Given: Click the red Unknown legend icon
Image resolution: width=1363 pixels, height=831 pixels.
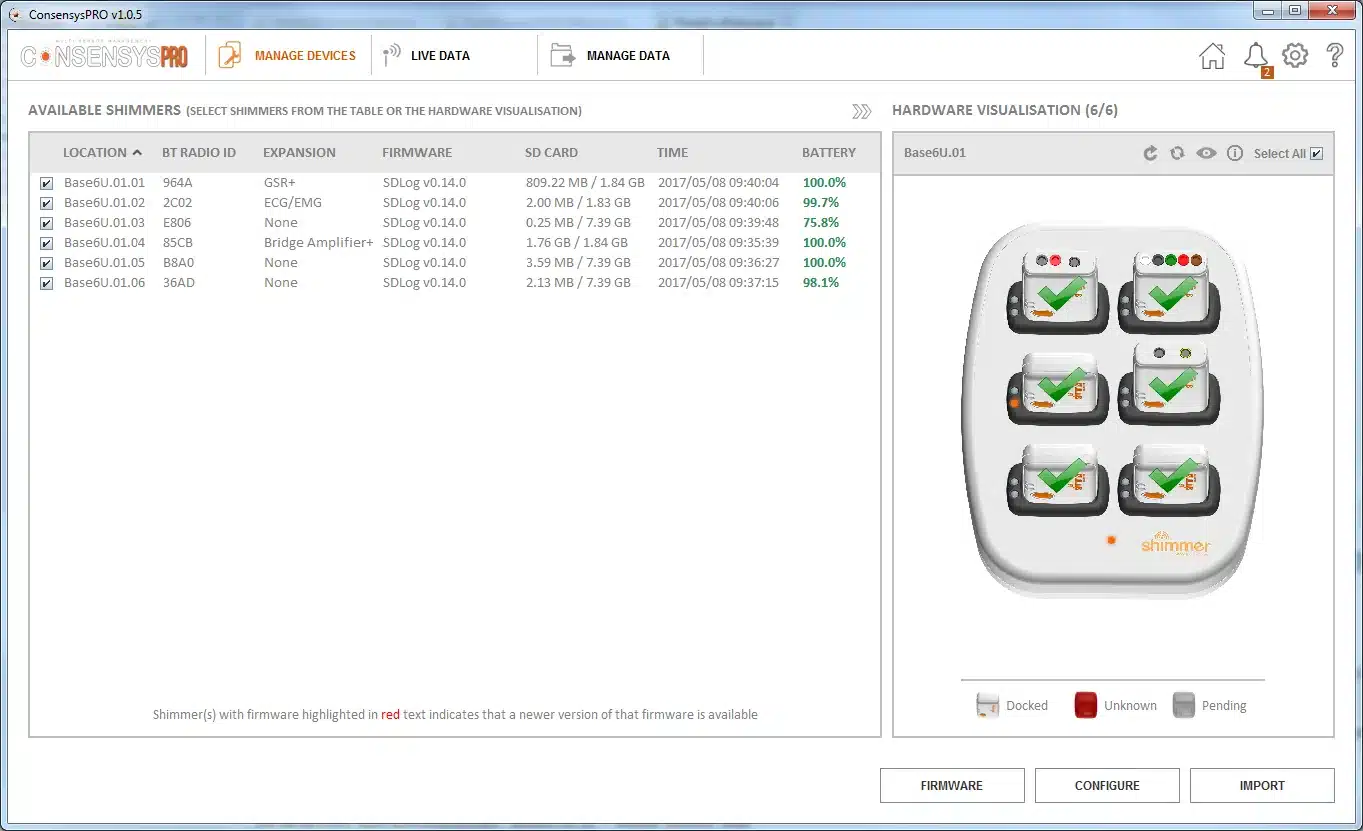Looking at the screenshot, I should [x=1085, y=705].
